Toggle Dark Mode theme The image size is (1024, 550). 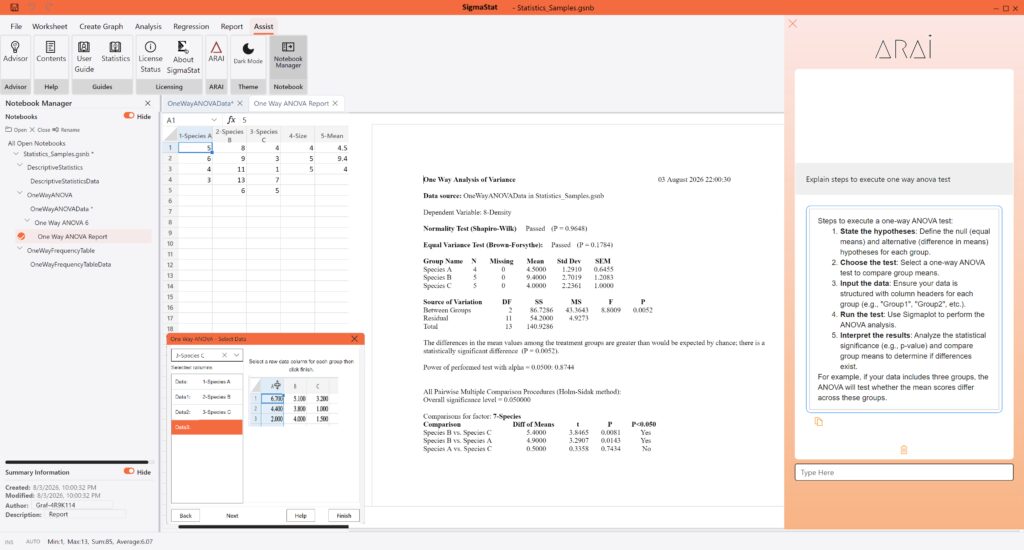click(248, 54)
